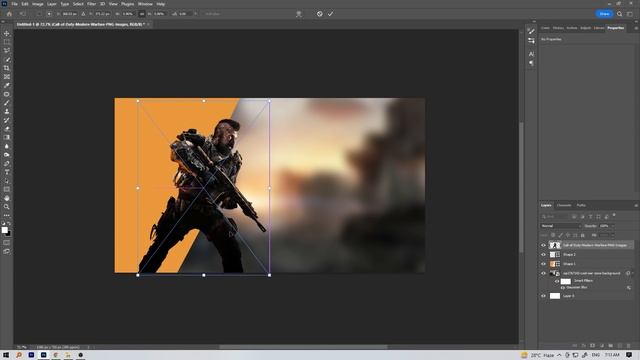
Task: Switch to the Channels tab
Action: coord(564,205)
